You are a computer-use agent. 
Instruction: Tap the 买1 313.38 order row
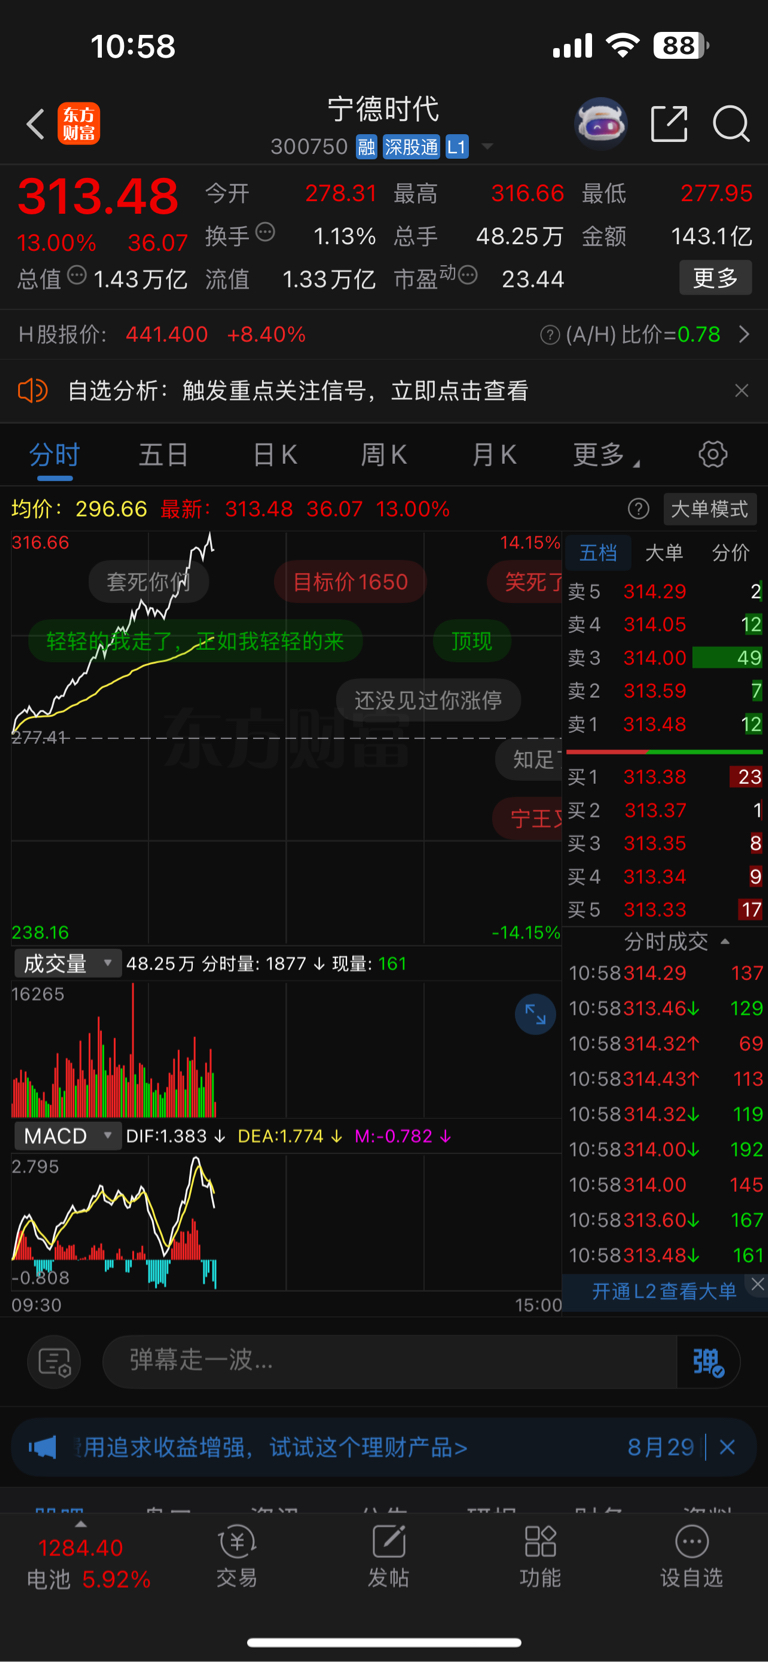click(665, 777)
